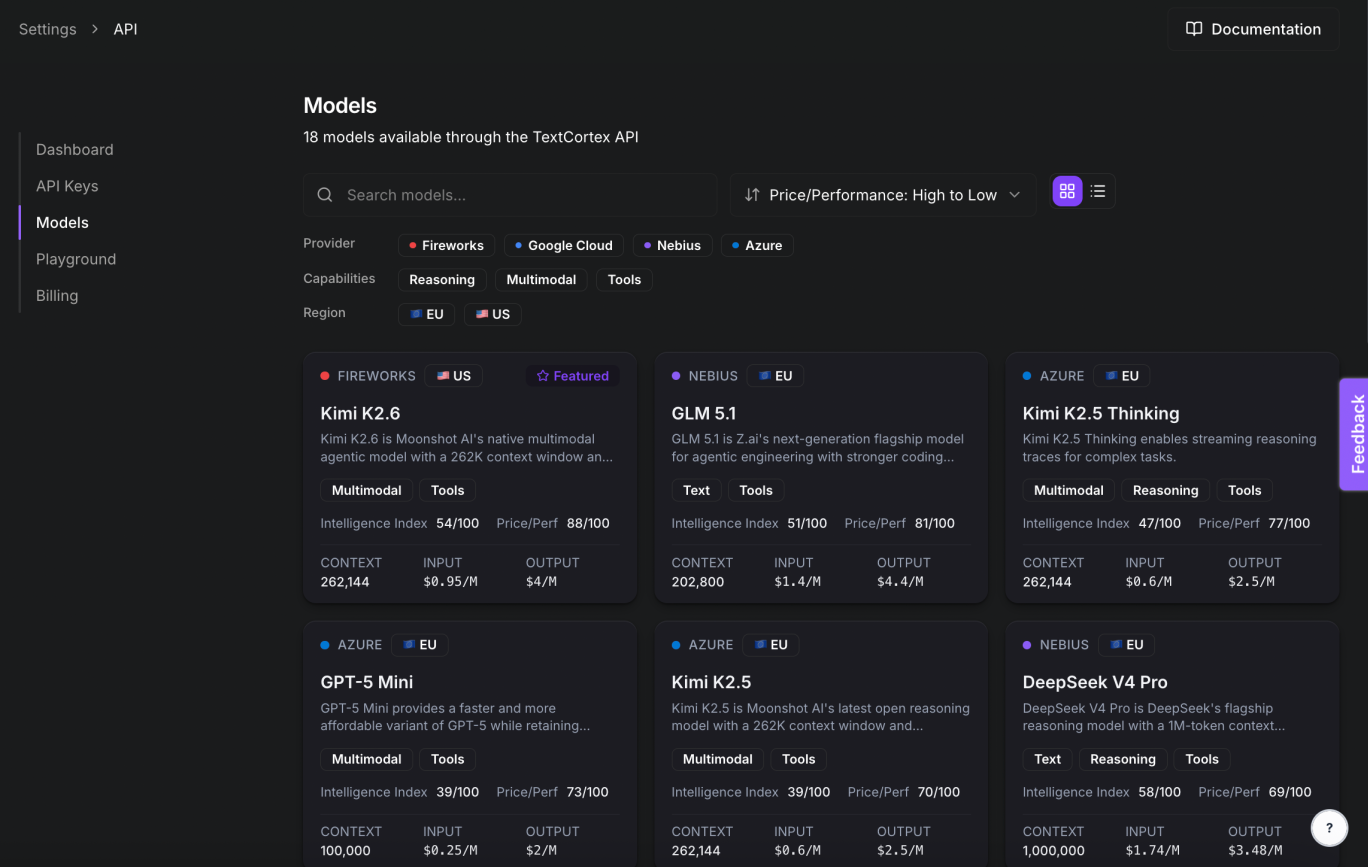Click the sort arrows icon

pyautogui.click(x=752, y=195)
